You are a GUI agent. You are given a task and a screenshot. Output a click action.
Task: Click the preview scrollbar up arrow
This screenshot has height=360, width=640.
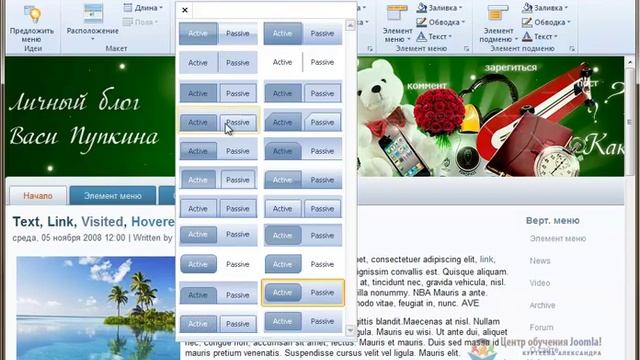[629, 62]
